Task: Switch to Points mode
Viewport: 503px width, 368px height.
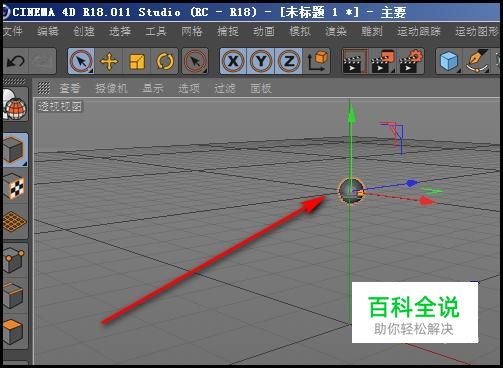Action: pos(15,260)
